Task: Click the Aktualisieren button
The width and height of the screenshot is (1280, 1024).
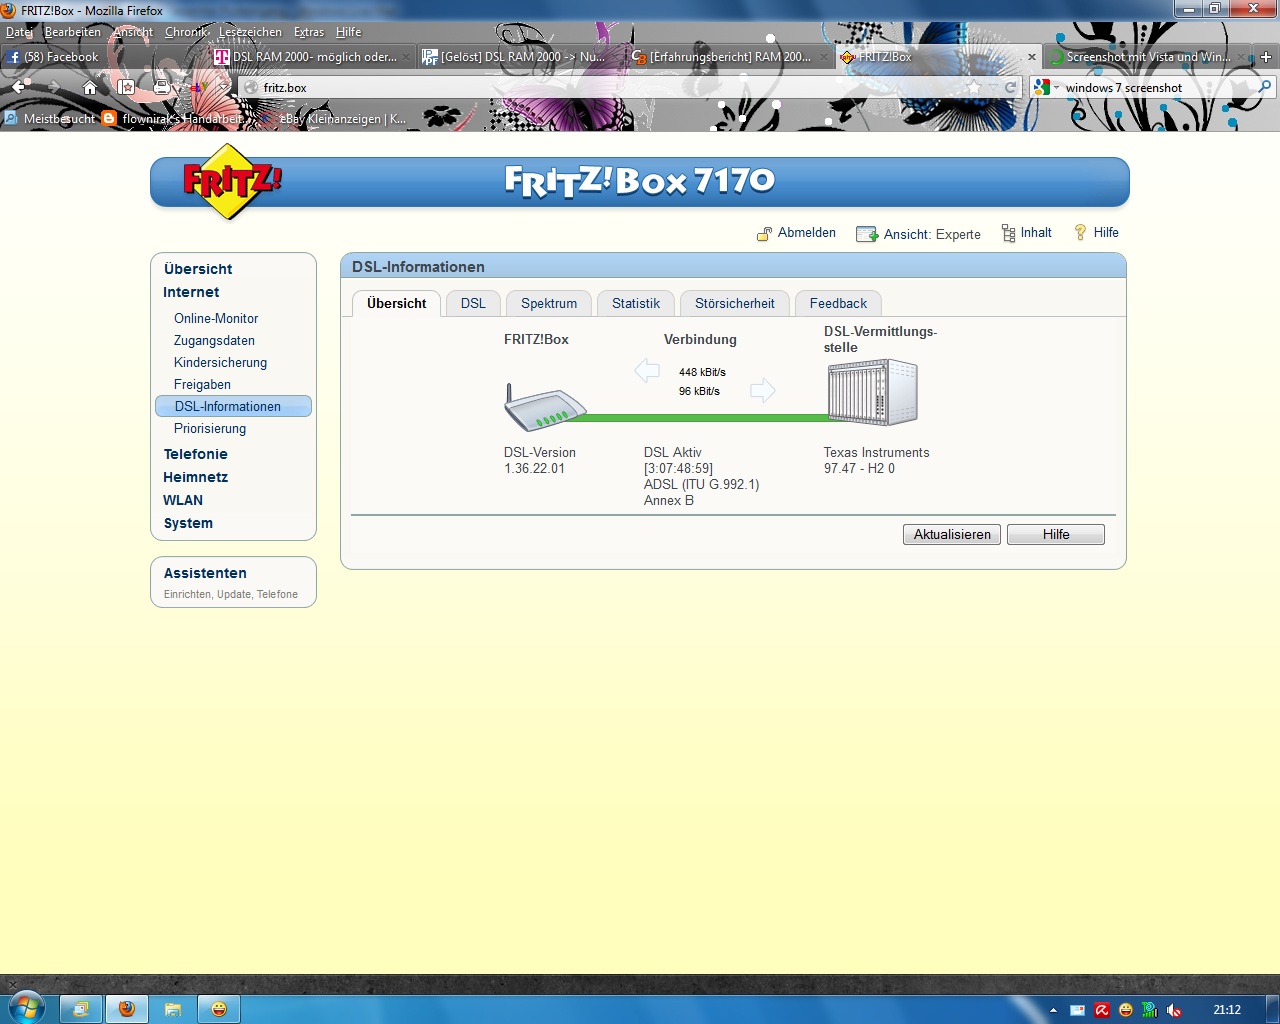Action: 952,534
